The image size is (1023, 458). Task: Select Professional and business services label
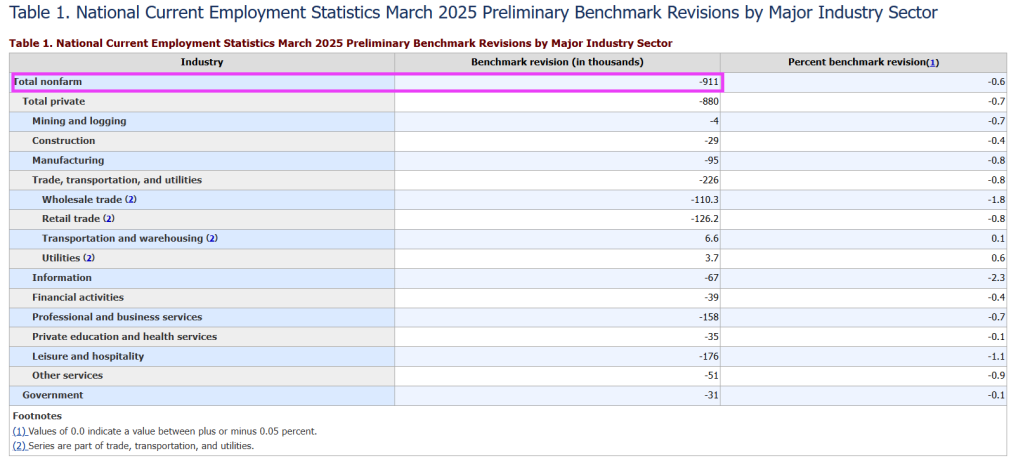(x=117, y=317)
